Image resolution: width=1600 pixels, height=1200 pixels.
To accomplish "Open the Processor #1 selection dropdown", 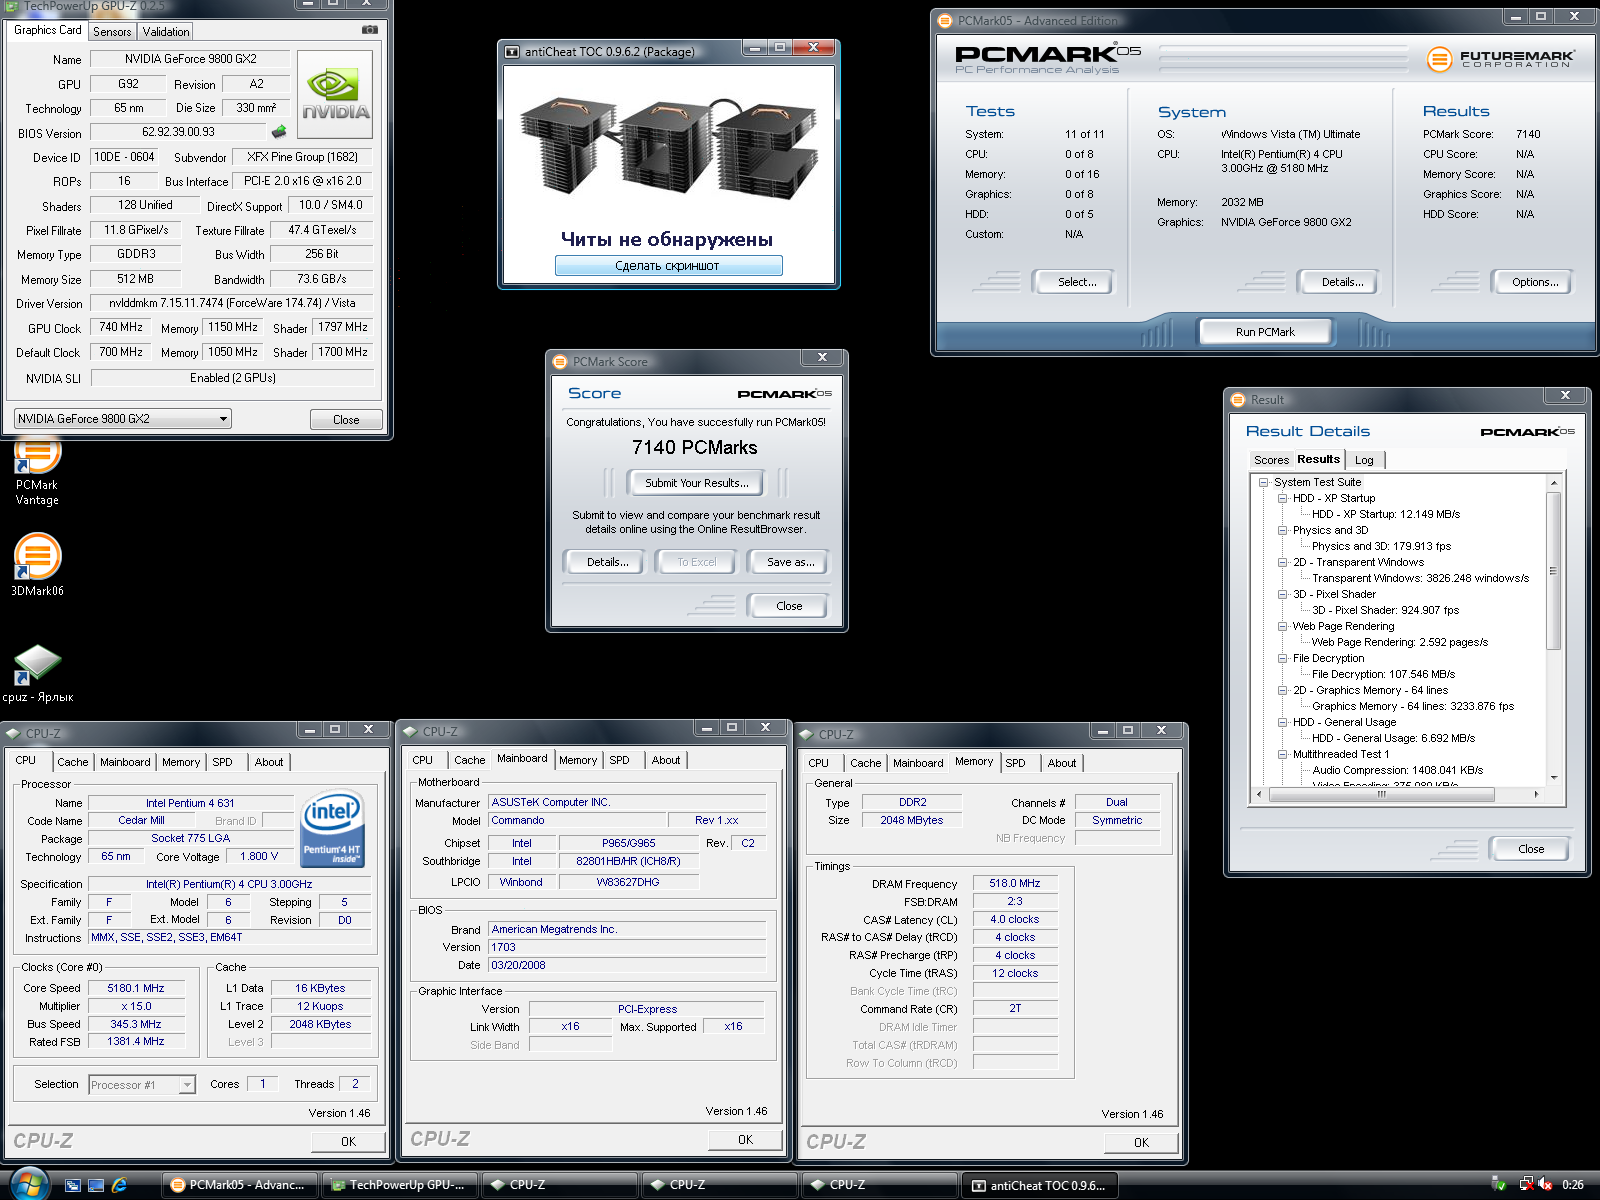I will pyautogui.click(x=141, y=1084).
